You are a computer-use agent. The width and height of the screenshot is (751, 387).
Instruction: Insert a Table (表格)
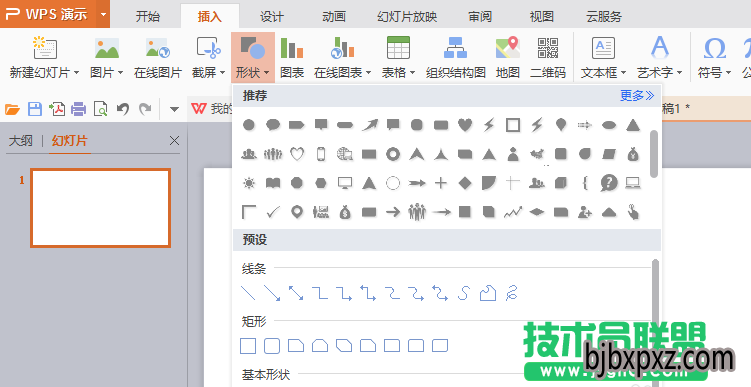[x=398, y=48]
